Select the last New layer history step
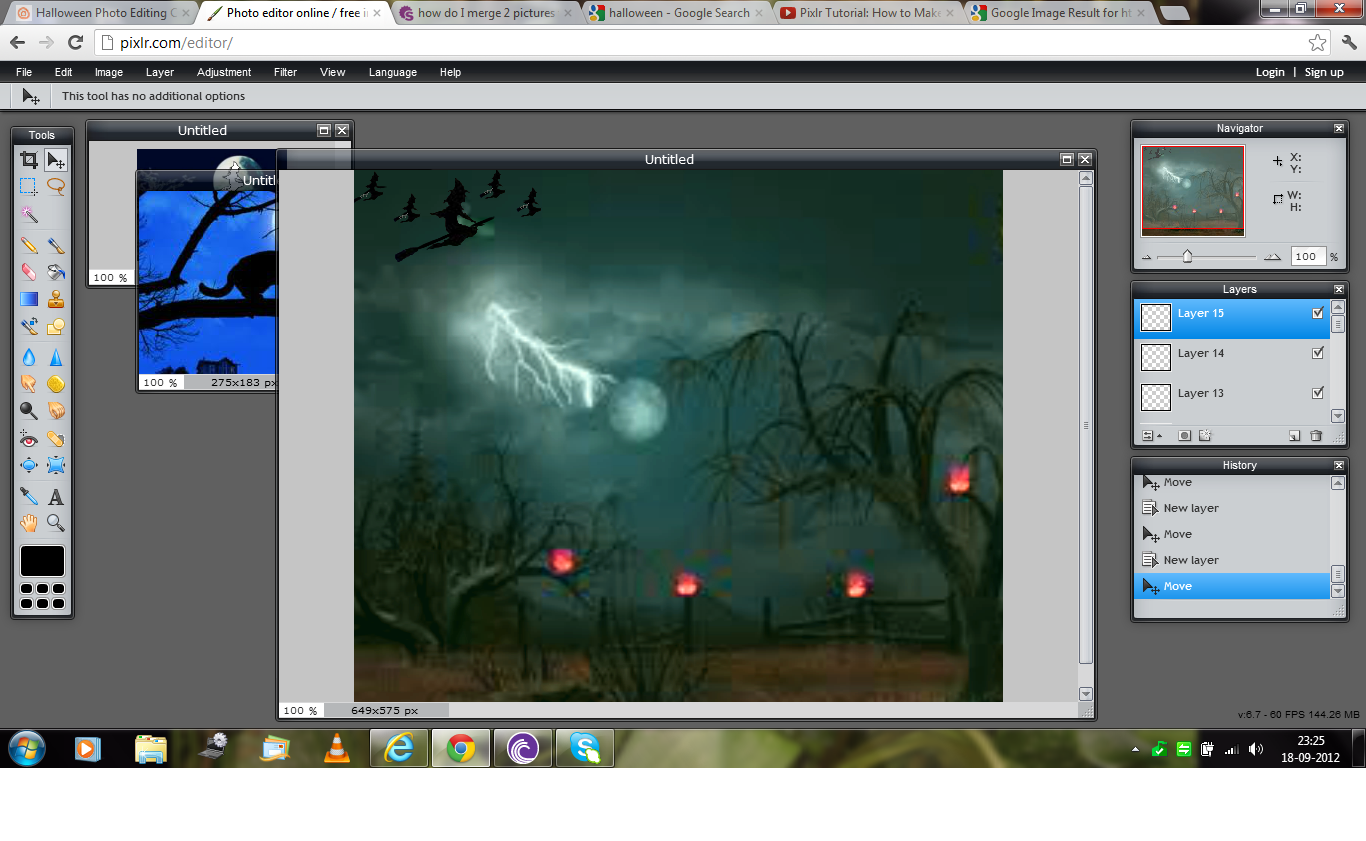 (x=1234, y=560)
